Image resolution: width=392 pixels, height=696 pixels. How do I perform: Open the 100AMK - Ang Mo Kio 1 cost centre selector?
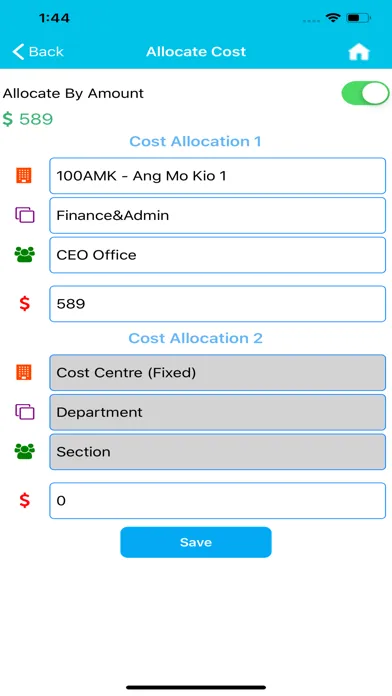(218, 176)
